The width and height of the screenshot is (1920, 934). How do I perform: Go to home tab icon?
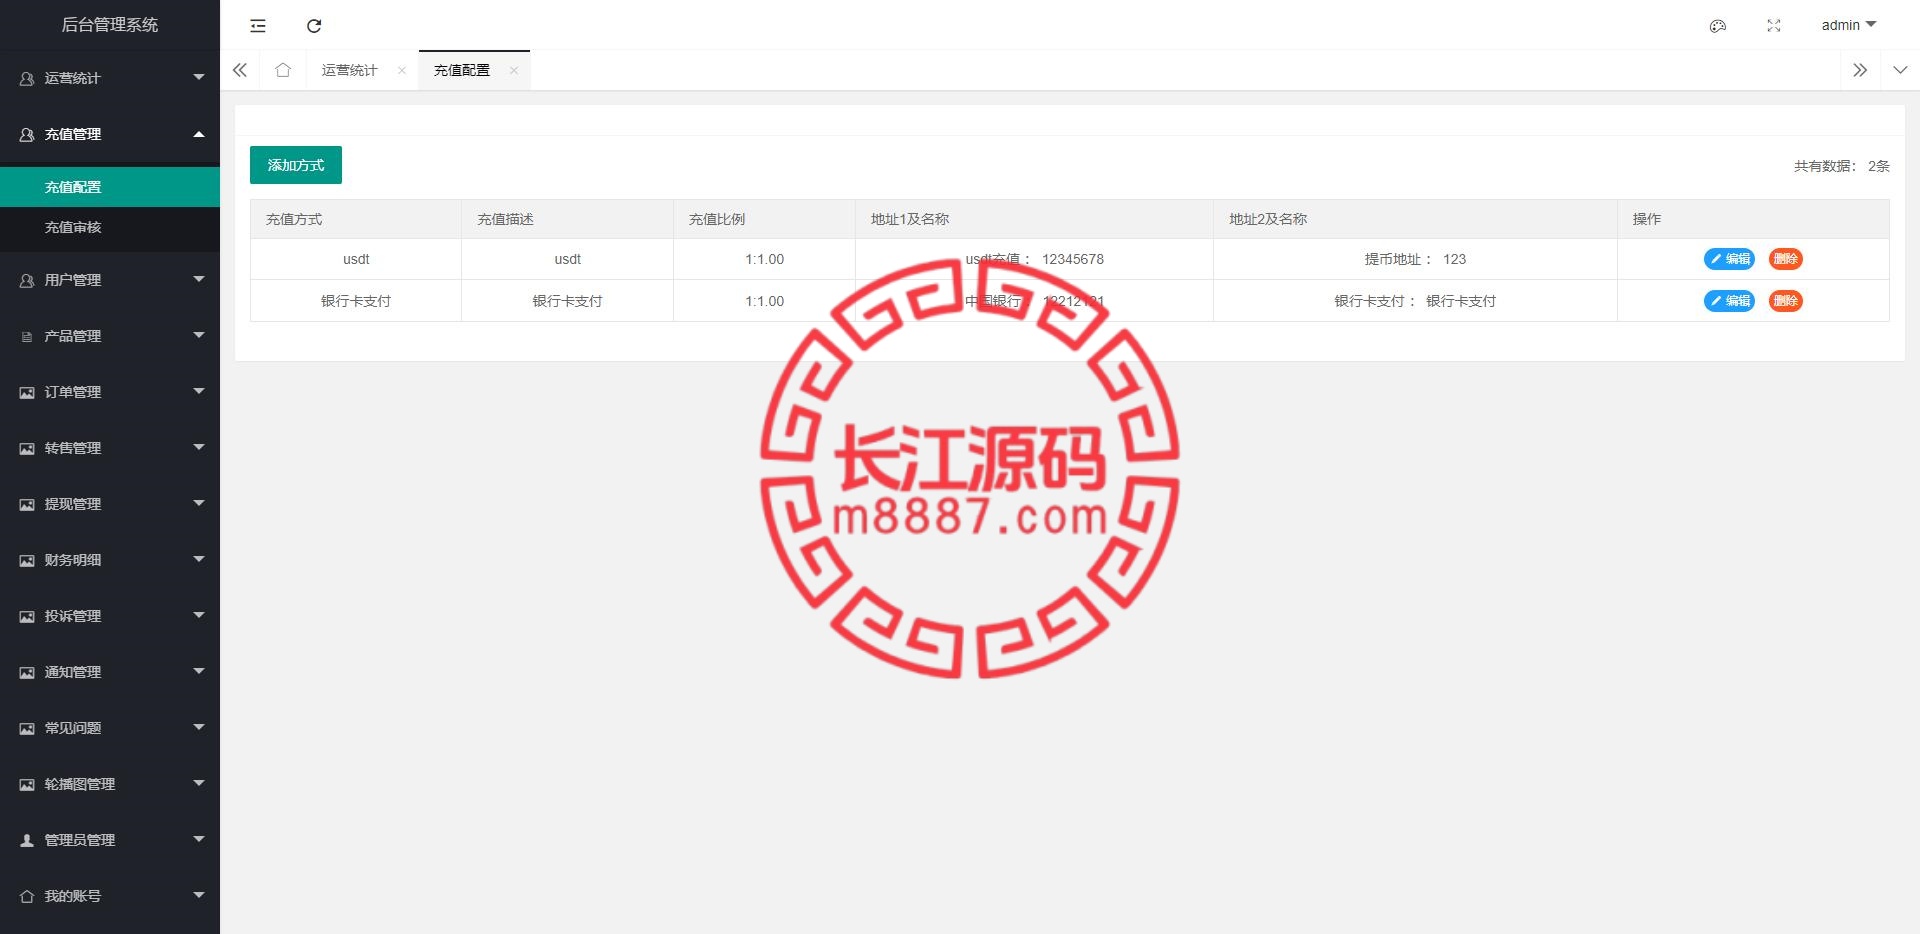283,70
